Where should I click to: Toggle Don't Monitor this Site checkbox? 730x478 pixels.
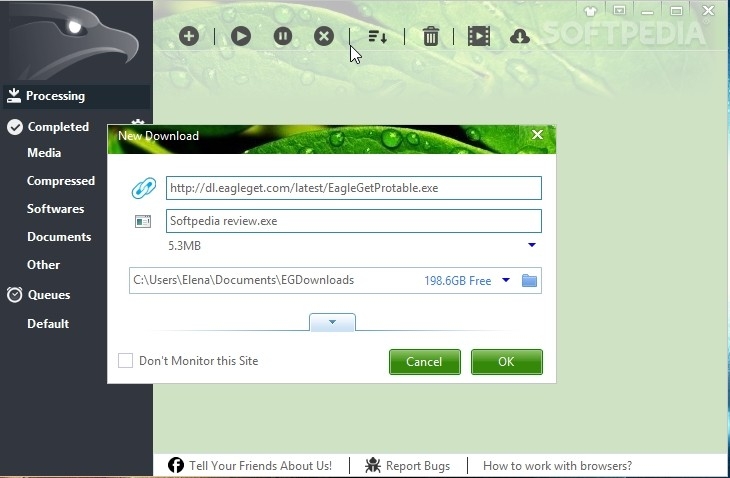click(x=125, y=361)
